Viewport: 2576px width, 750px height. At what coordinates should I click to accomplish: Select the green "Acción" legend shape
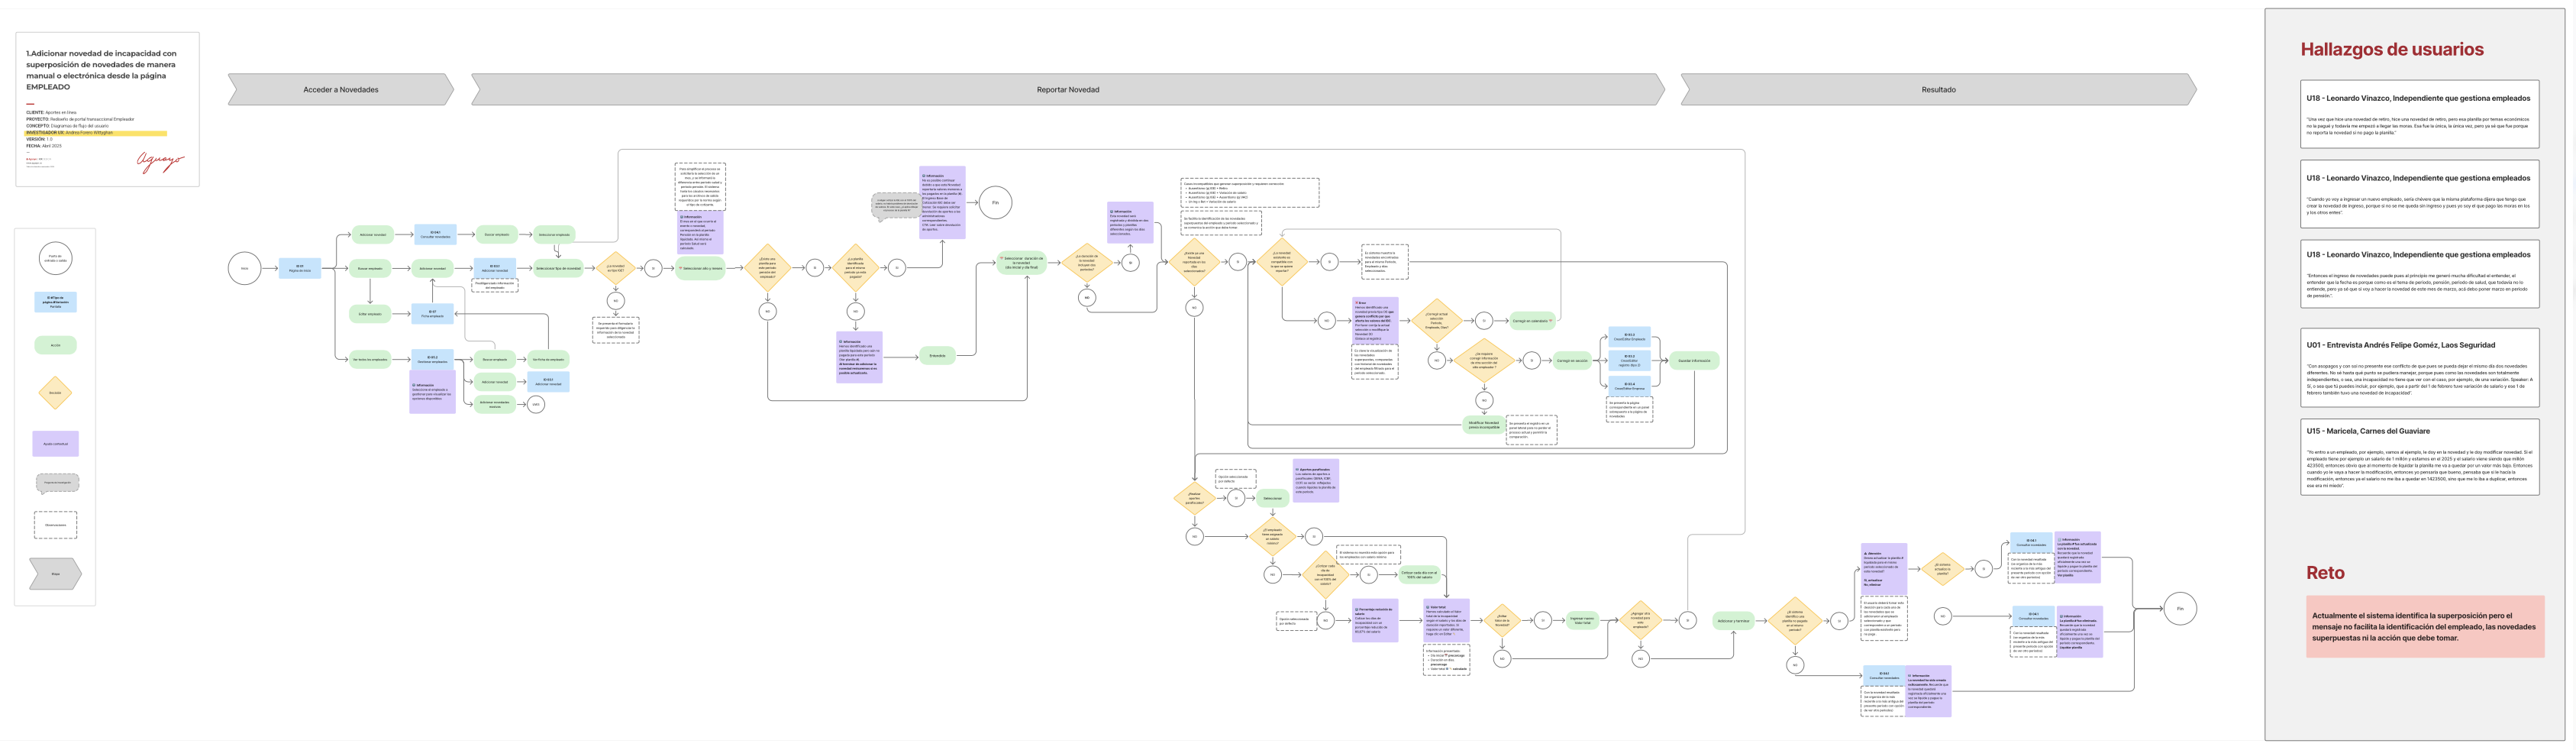click(x=55, y=345)
